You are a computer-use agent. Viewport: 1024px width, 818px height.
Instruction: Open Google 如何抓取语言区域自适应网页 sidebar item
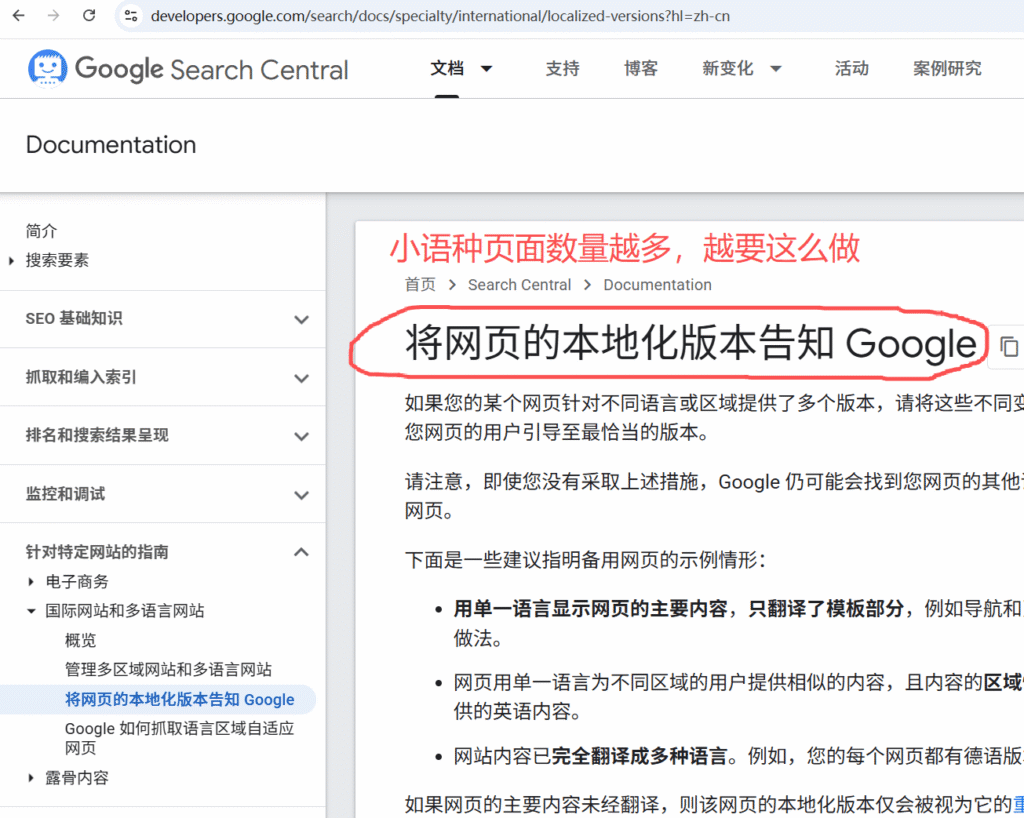point(180,738)
